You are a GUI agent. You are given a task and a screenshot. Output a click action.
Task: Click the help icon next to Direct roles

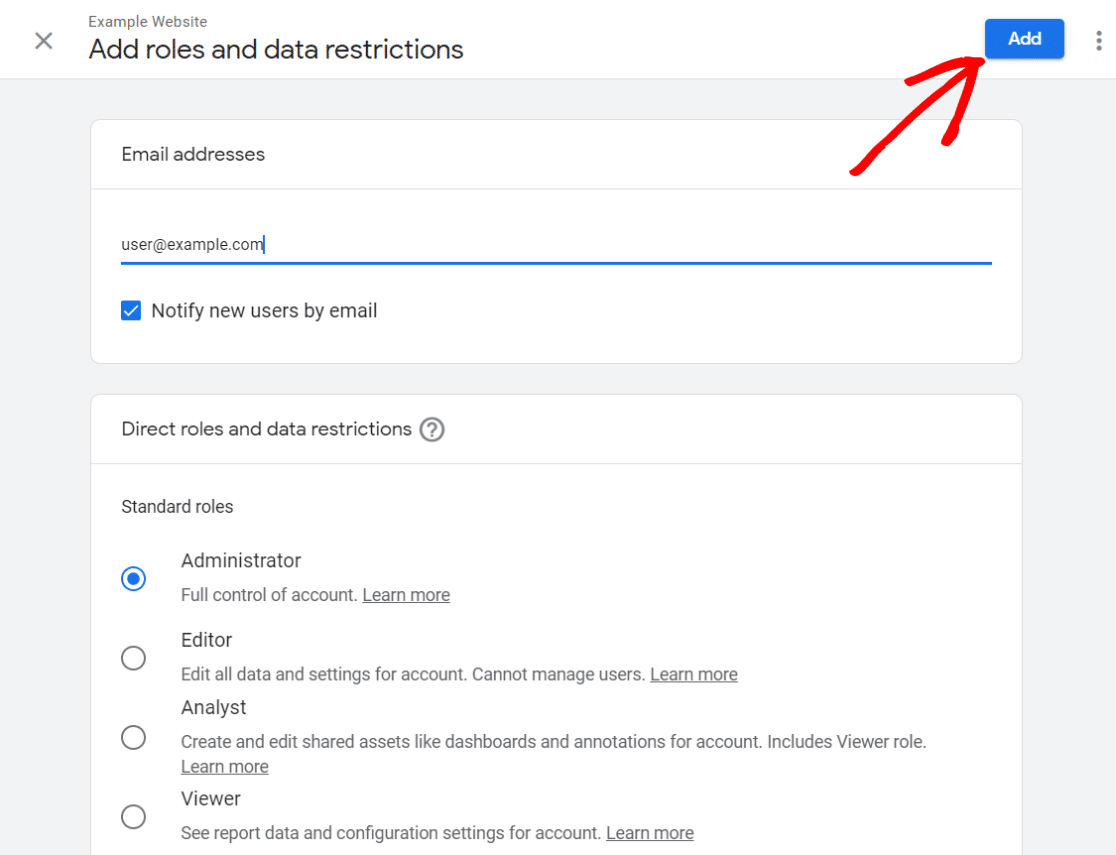coord(432,429)
